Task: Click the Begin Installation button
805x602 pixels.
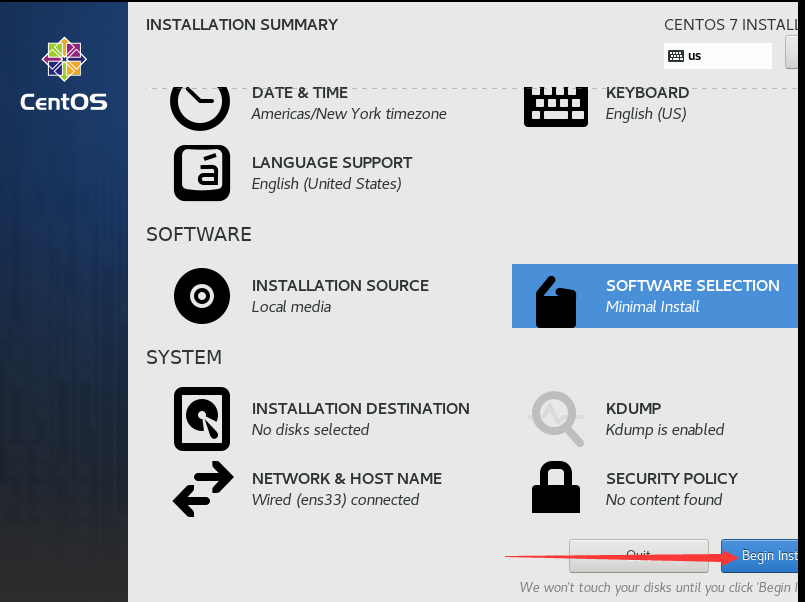Action: point(759,556)
